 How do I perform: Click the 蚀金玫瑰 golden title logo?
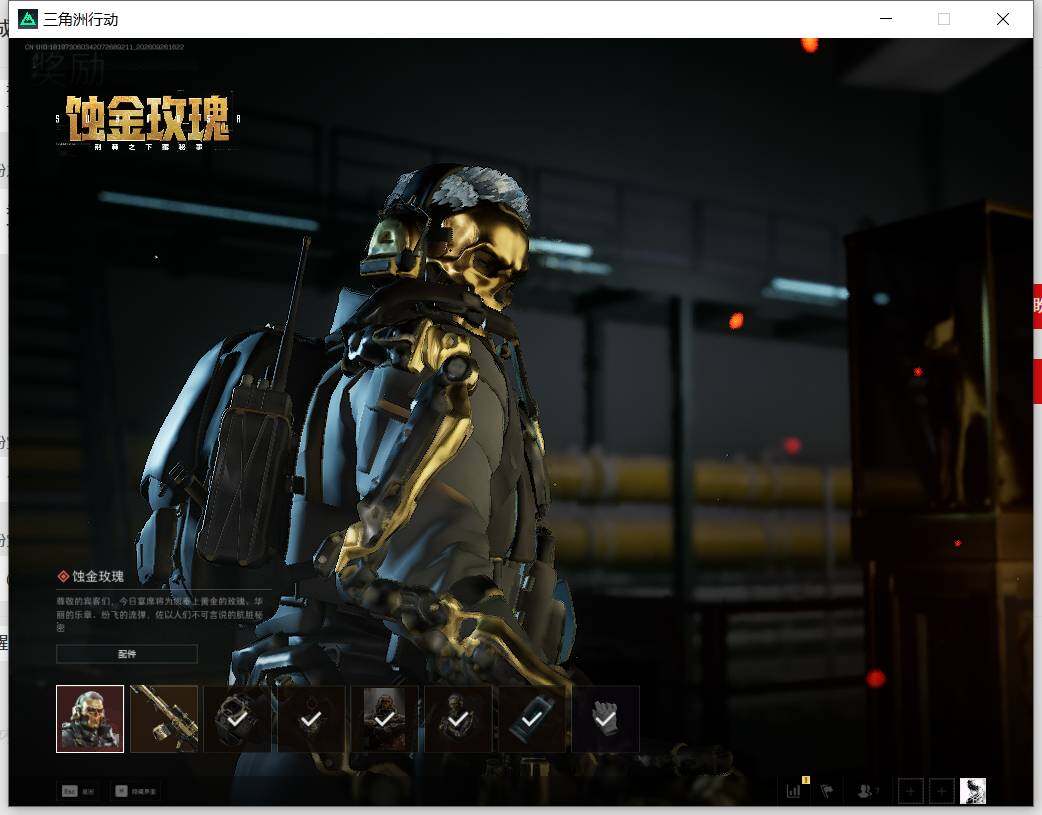click(x=148, y=121)
